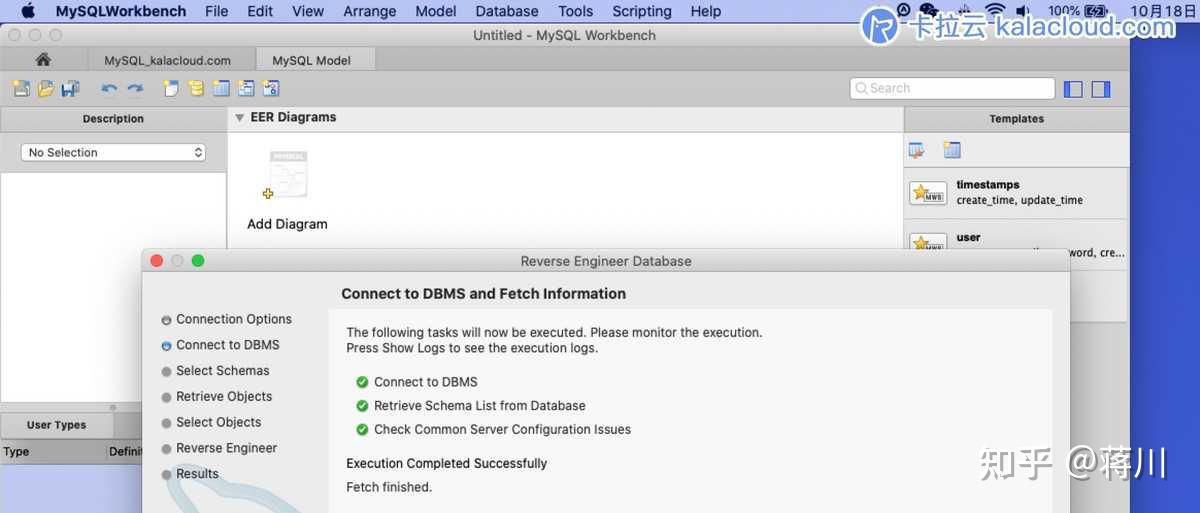This screenshot has height=513, width=1200.
Task: Open the File menu
Action: 216,11
